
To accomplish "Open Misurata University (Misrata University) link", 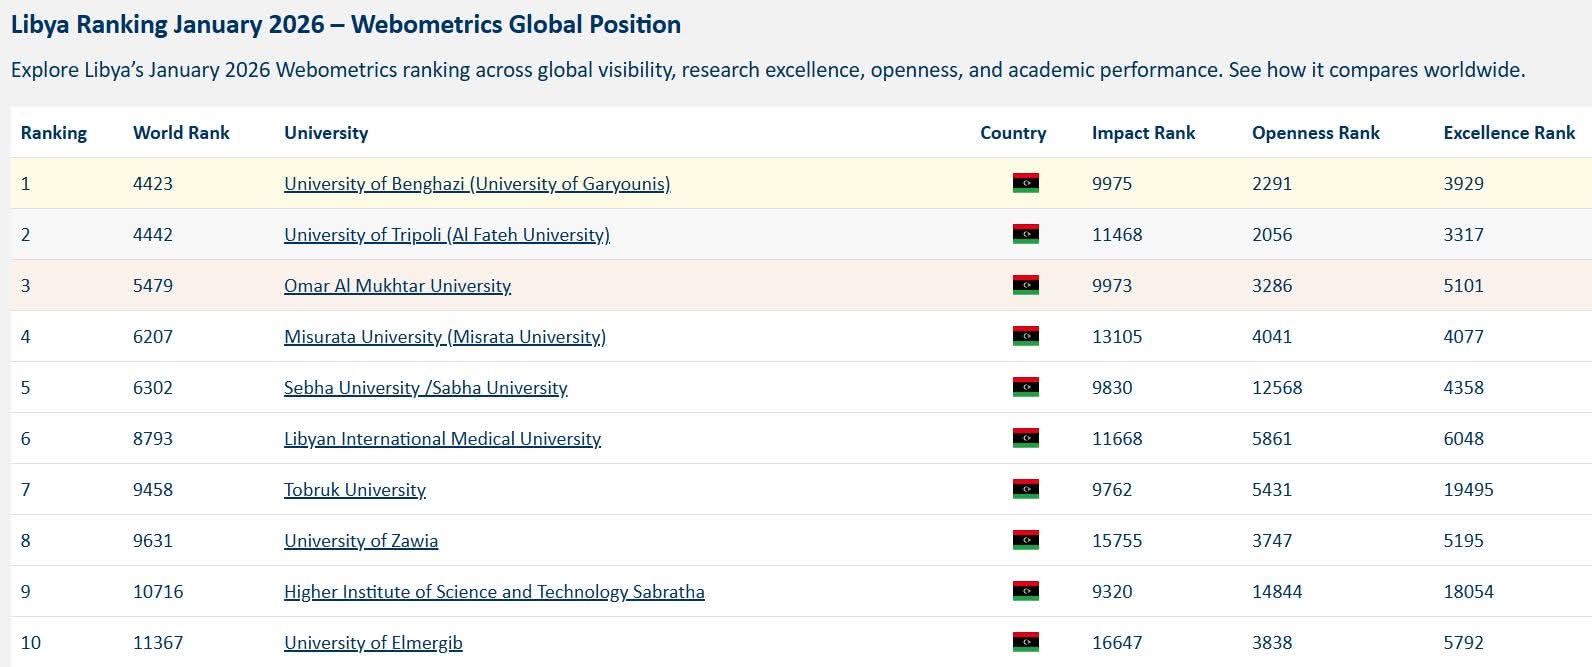I will [445, 337].
